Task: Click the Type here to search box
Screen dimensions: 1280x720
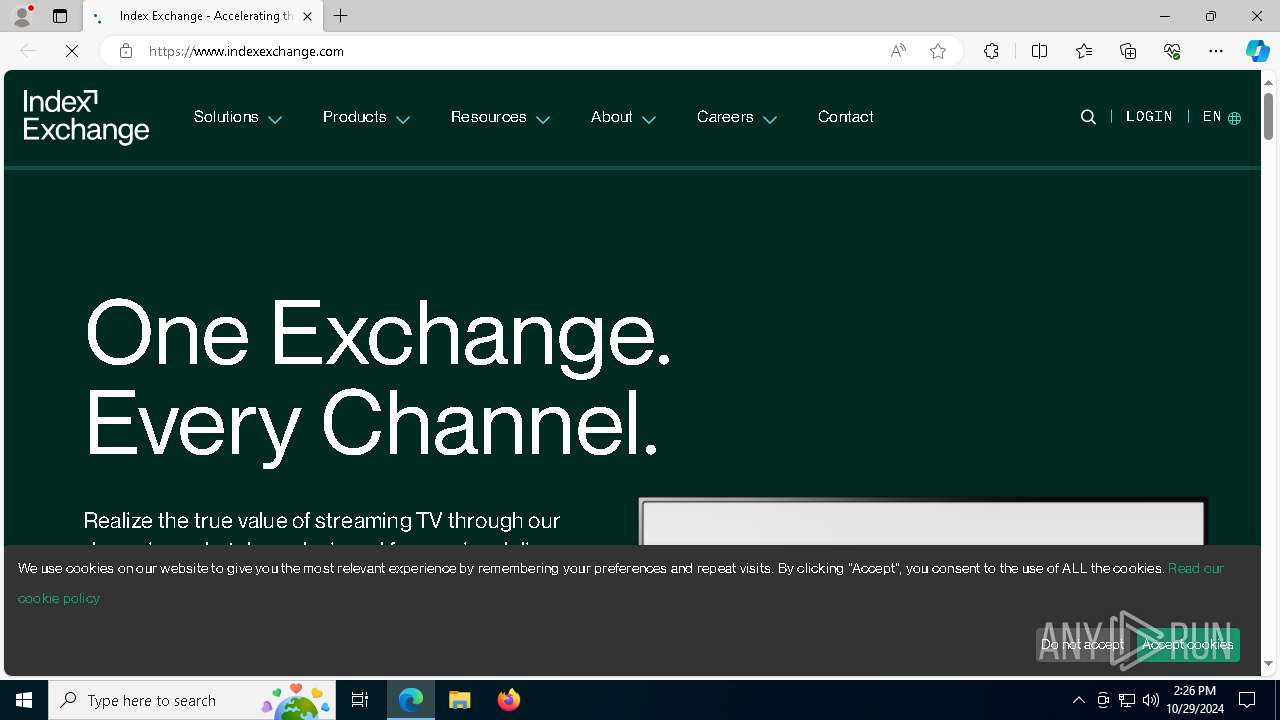Action: click(192, 700)
